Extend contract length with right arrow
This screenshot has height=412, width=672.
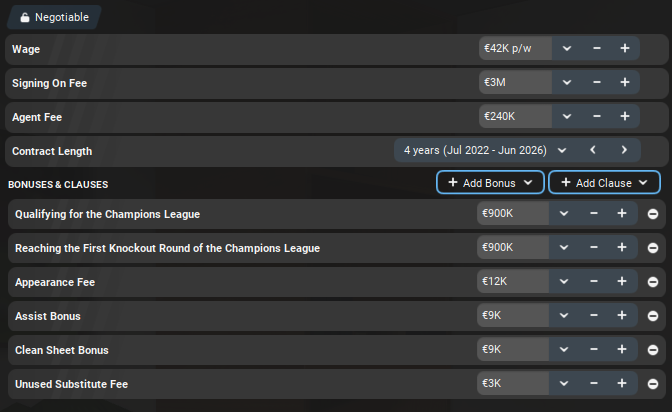(x=624, y=150)
